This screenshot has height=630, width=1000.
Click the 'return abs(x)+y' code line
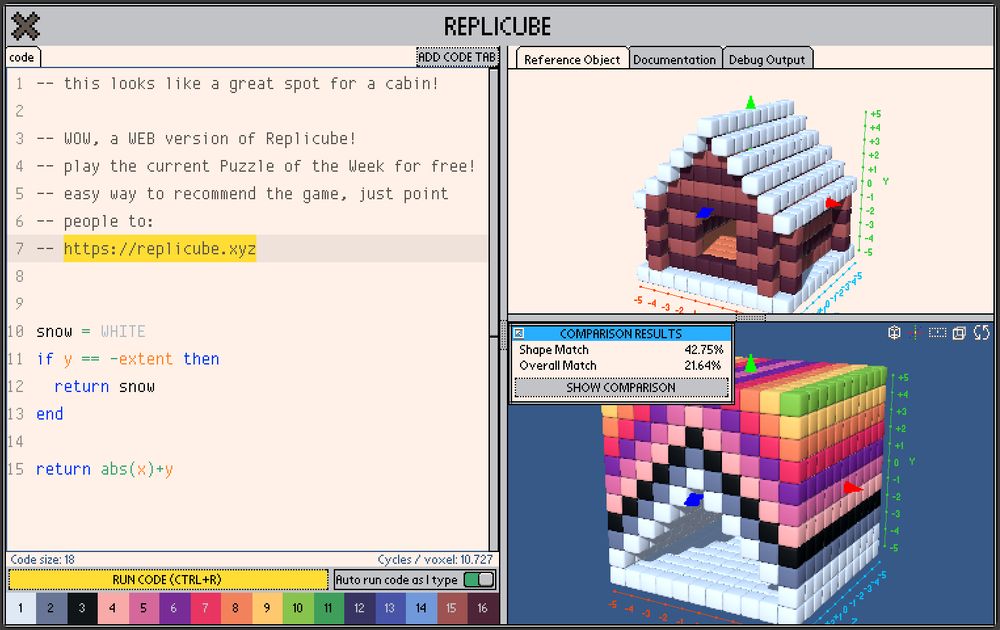(104, 469)
